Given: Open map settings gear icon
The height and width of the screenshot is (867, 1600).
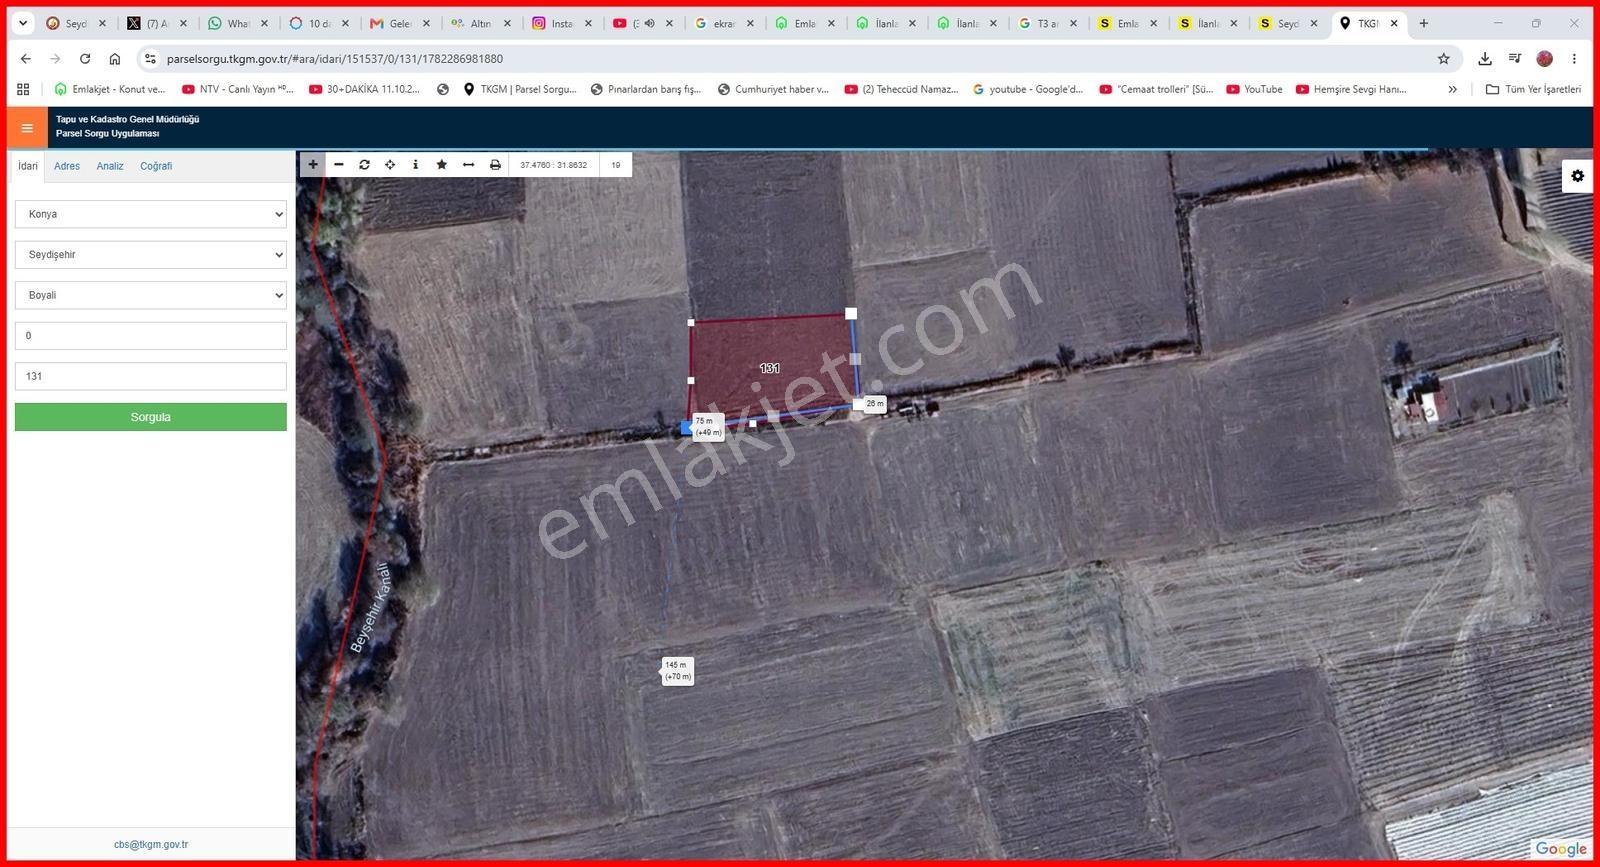Looking at the screenshot, I should (1577, 176).
